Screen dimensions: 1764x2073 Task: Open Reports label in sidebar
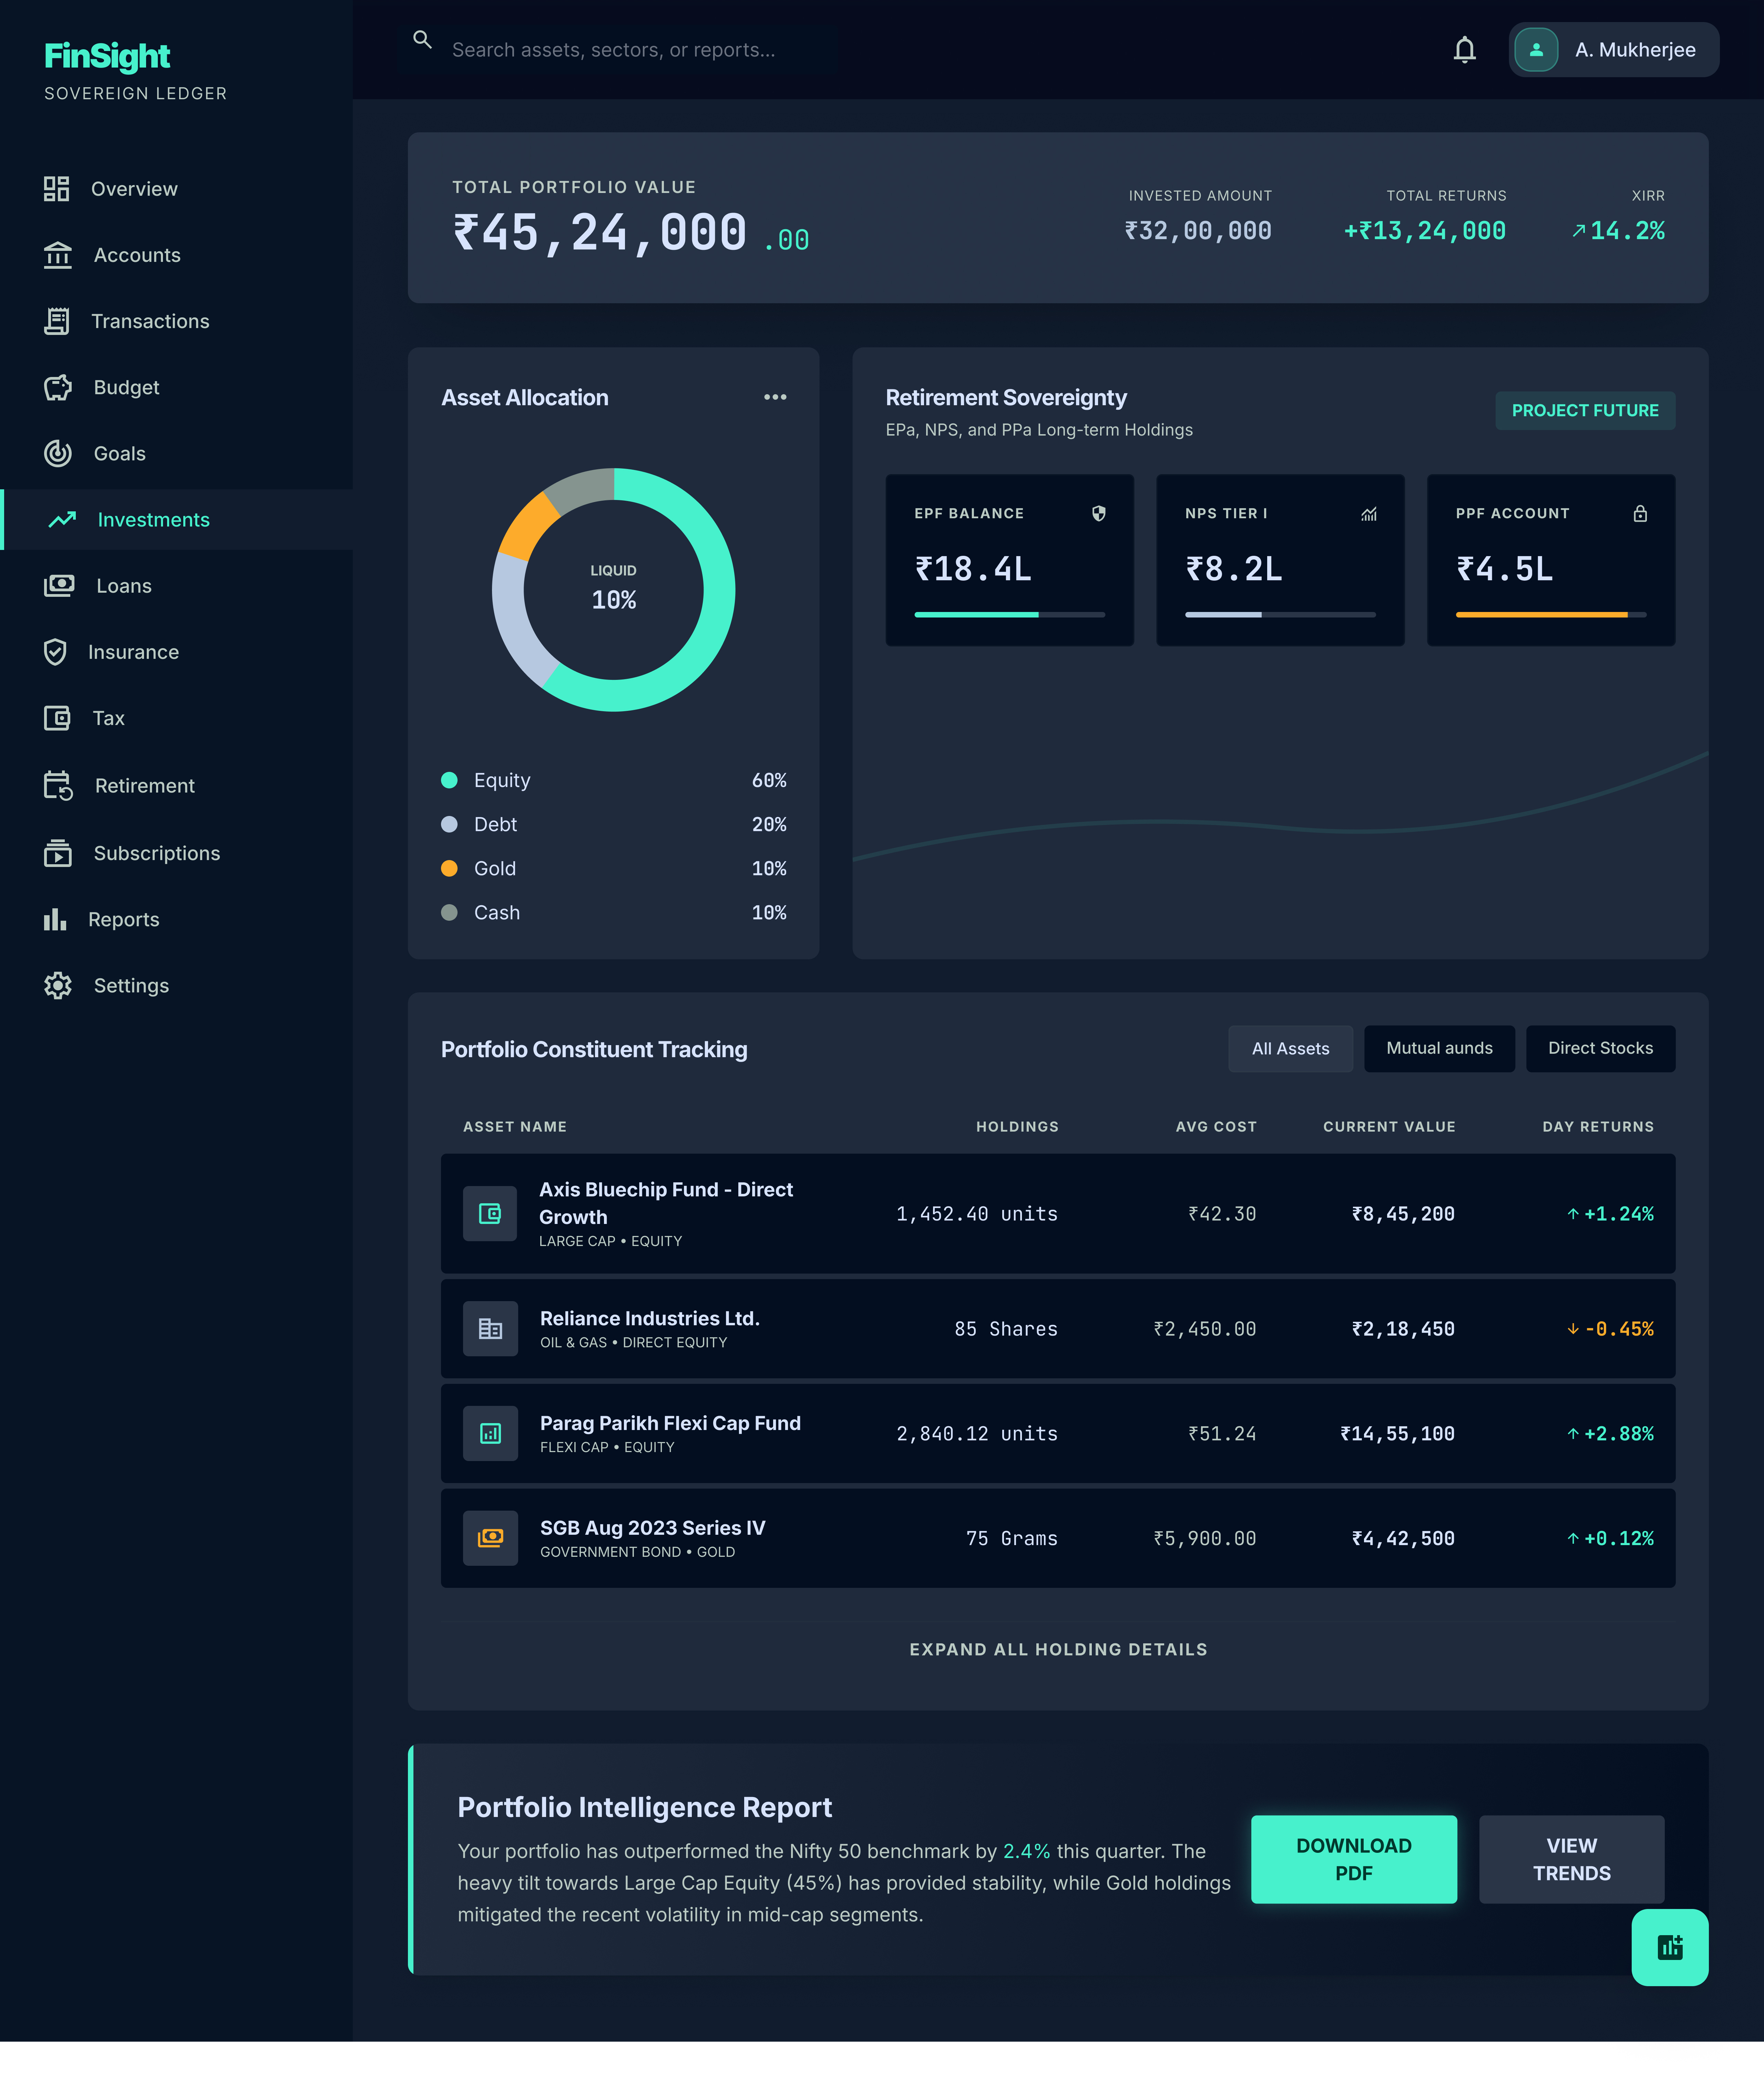[124, 919]
